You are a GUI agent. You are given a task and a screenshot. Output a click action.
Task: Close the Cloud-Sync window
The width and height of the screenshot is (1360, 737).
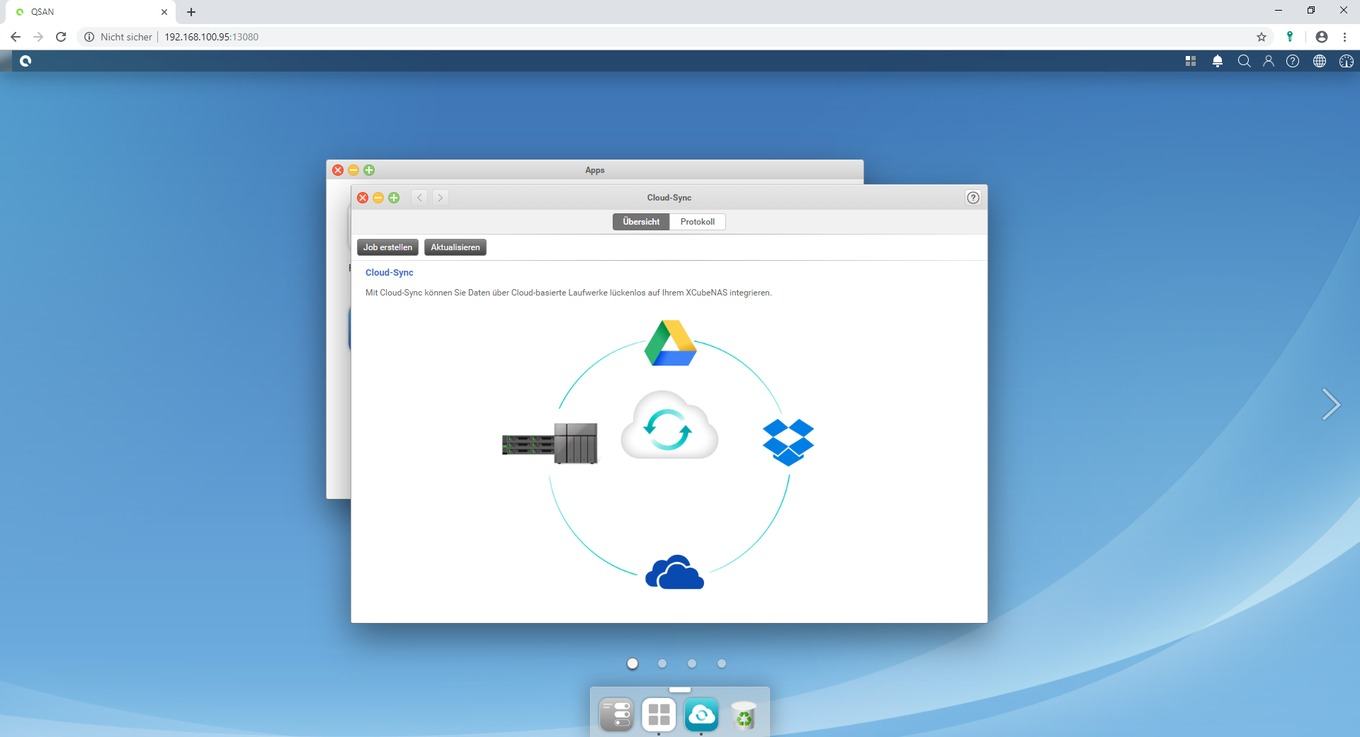pyautogui.click(x=363, y=197)
